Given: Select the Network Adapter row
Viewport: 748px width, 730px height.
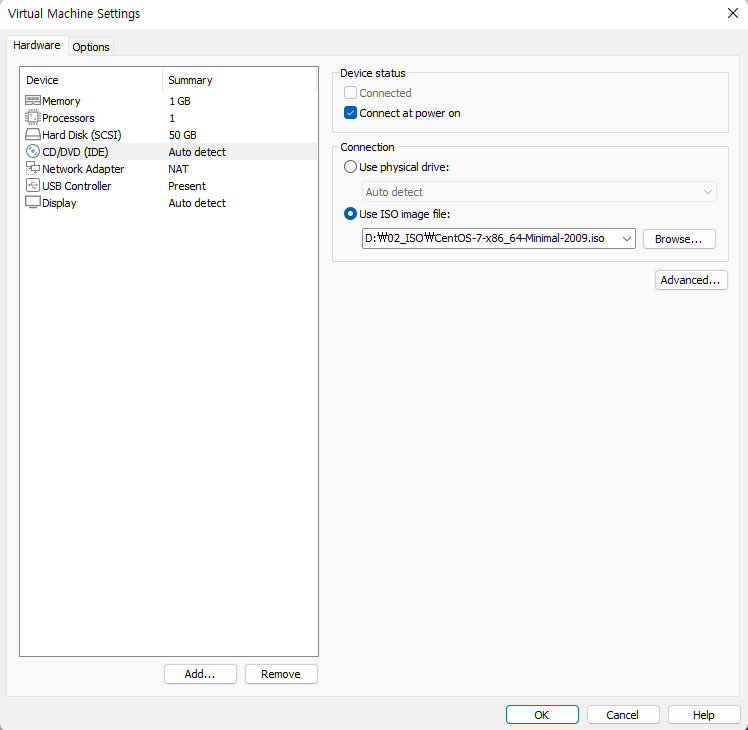Looking at the screenshot, I should click(x=169, y=169).
